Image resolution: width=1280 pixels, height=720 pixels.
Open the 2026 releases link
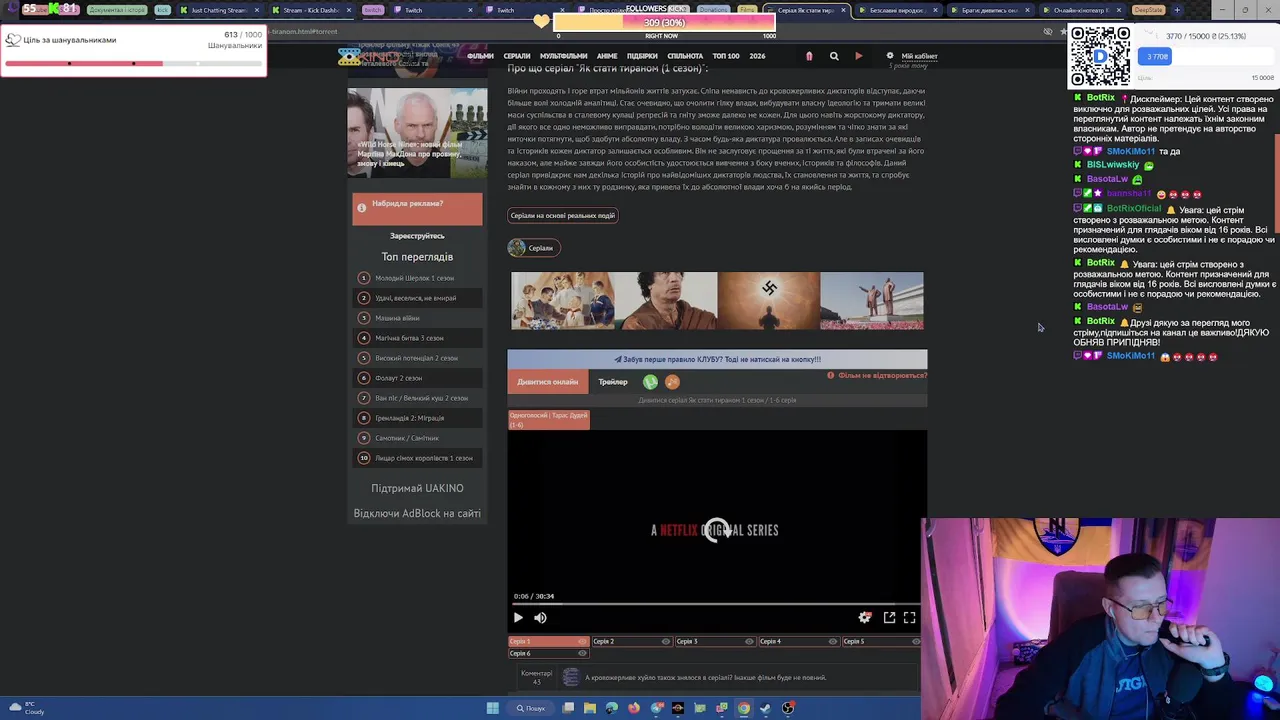coord(757,56)
